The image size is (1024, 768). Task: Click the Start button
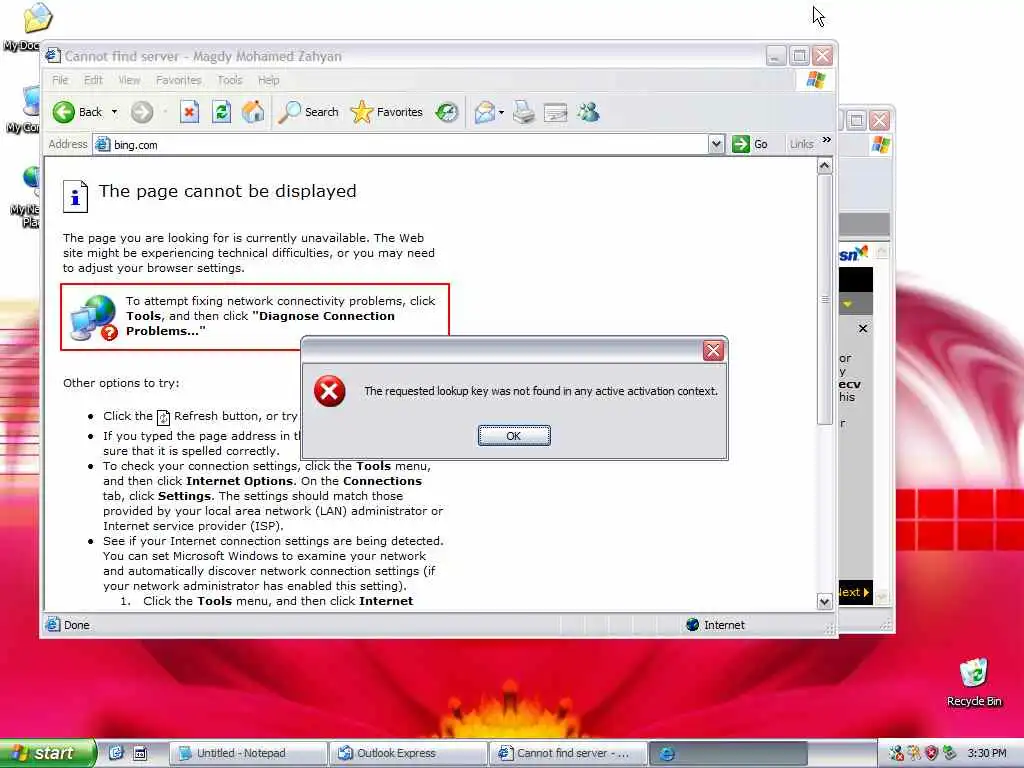click(47, 753)
